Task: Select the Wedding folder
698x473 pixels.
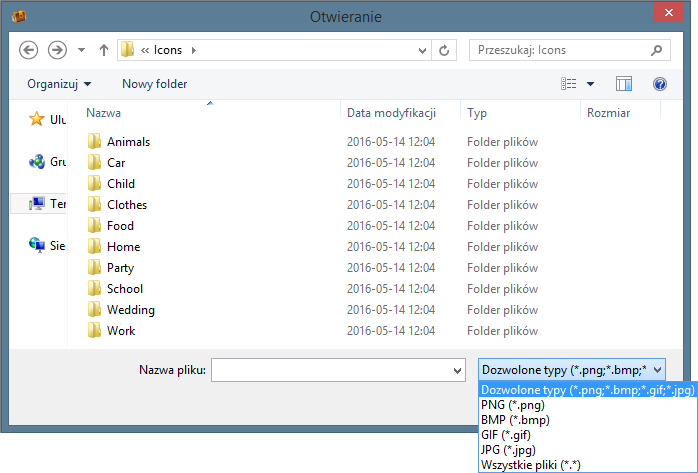Action: point(130,310)
